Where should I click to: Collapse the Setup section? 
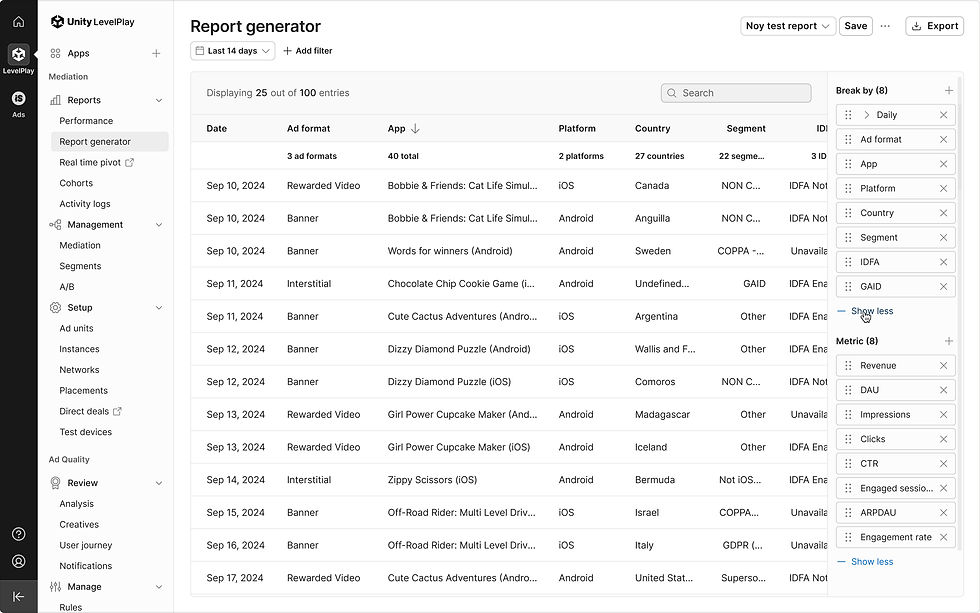pyautogui.click(x=159, y=308)
